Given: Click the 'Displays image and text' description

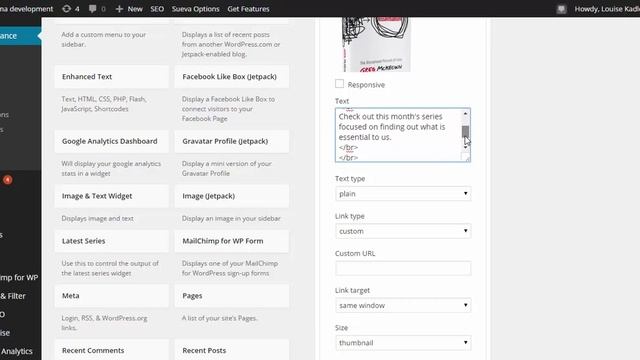Looking at the screenshot, I should (98, 218).
